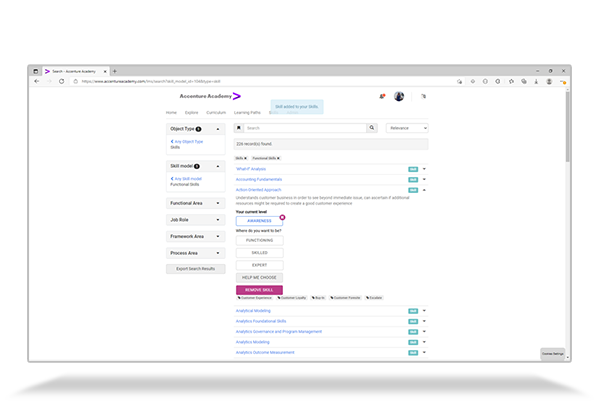Click the Any Object Type back link
This screenshot has width=600, height=402.
[x=187, y=142]
